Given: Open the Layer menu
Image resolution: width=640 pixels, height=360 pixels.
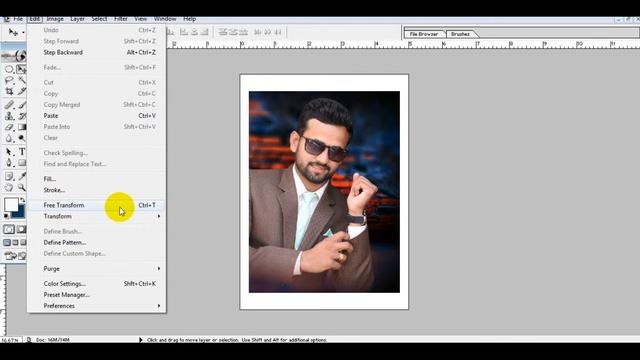Looking at the screenshot, I should click(77, 19).
